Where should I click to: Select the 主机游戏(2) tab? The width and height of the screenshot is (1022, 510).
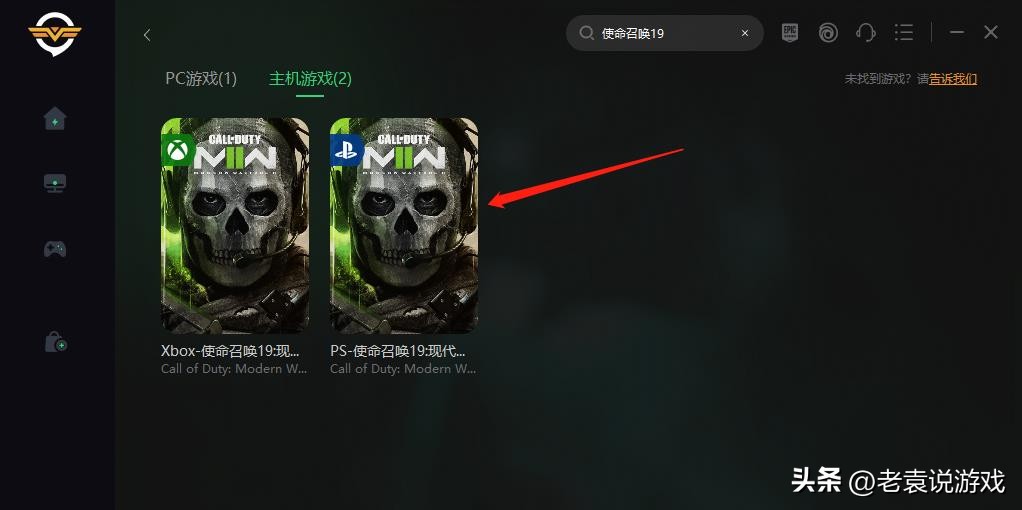310,79
